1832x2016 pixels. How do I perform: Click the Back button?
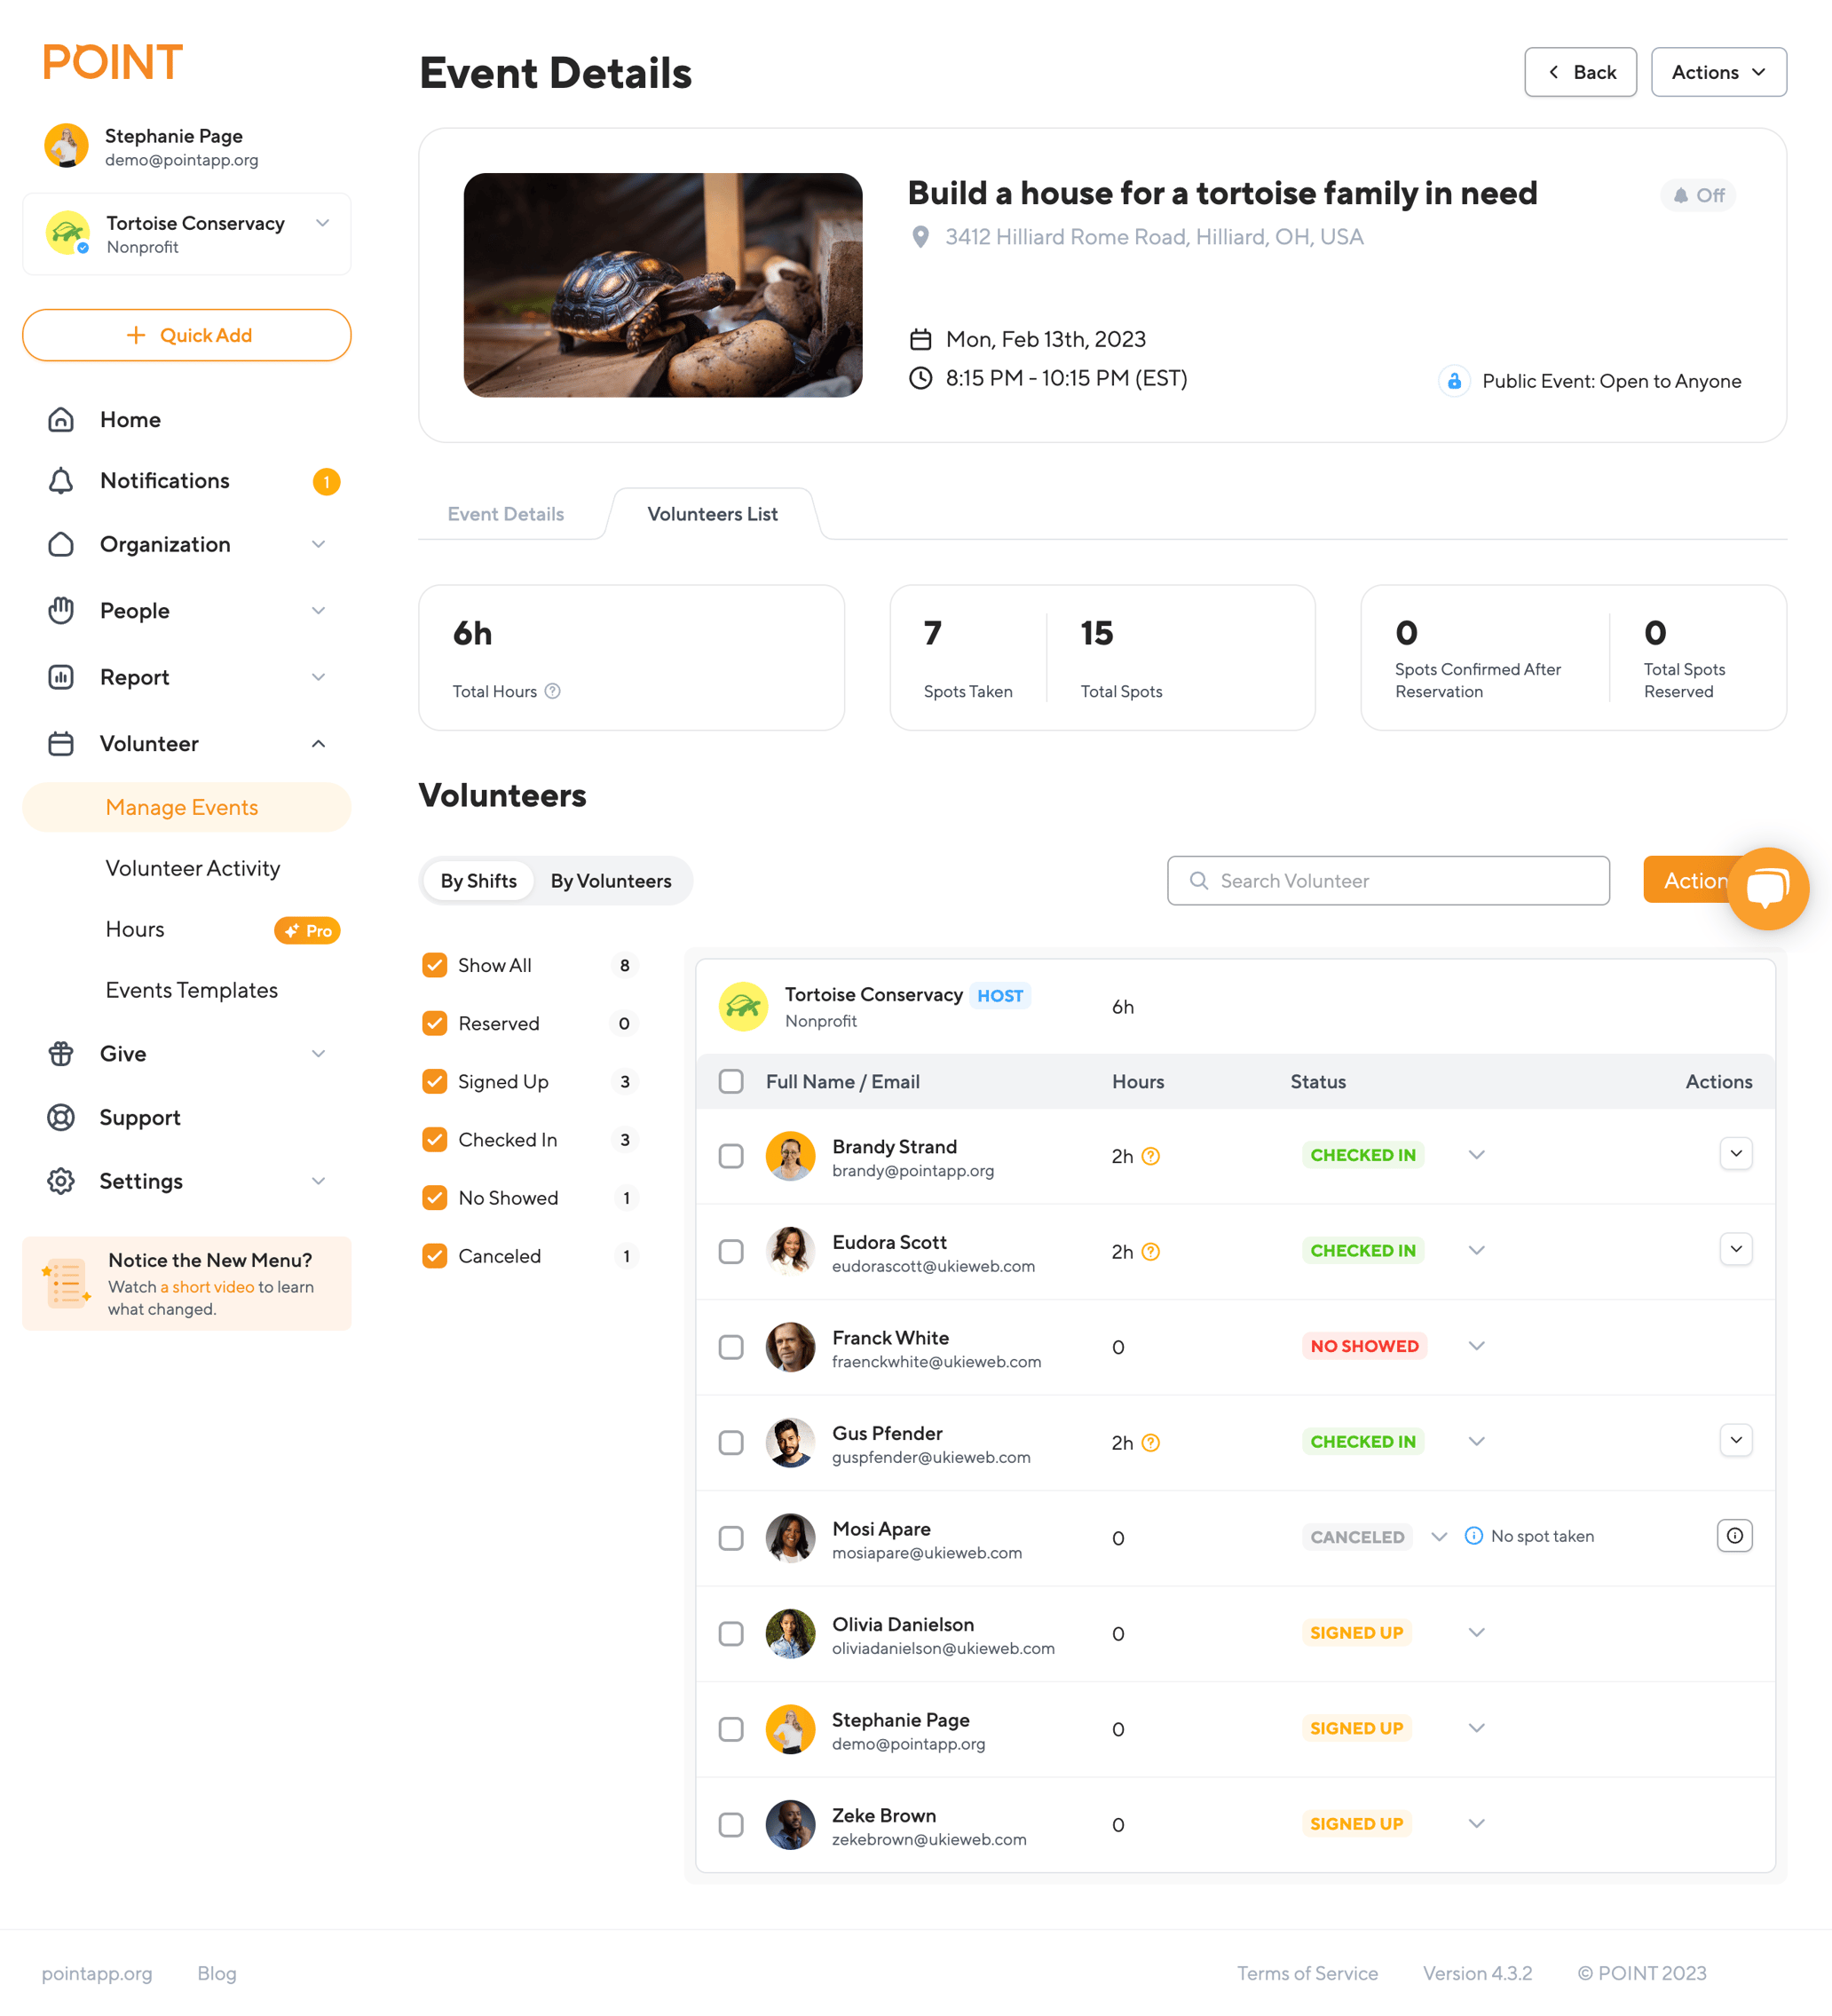(1580, 72)
